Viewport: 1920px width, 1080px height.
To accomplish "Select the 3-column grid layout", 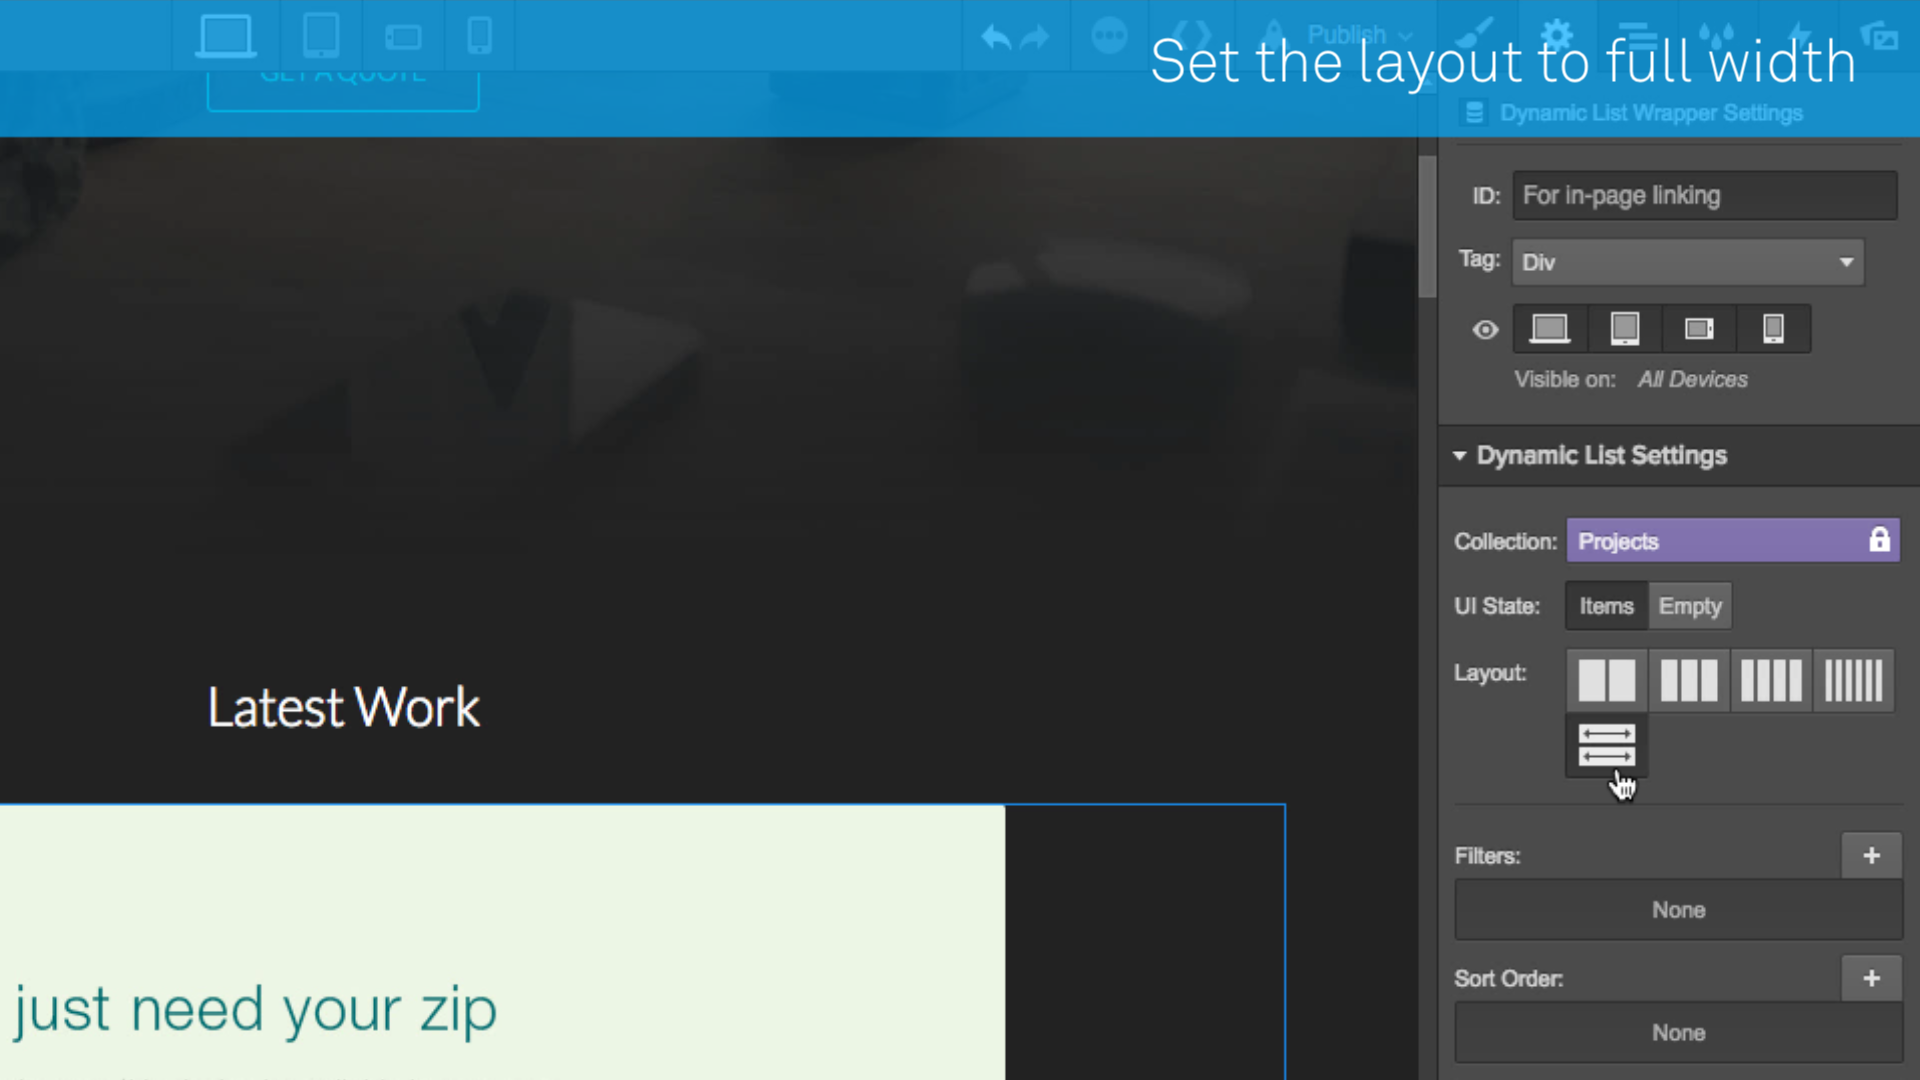I will pos(1689,678).
